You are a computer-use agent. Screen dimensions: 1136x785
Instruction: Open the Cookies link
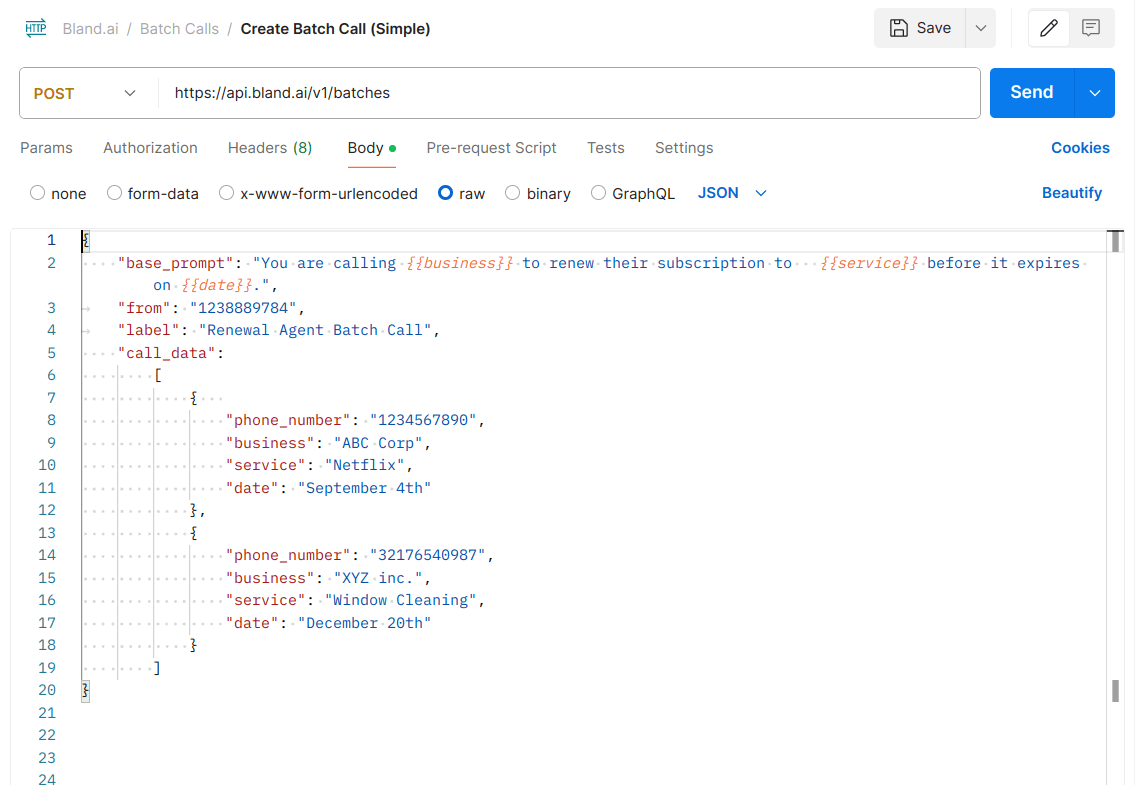[x=1080, y=148]
